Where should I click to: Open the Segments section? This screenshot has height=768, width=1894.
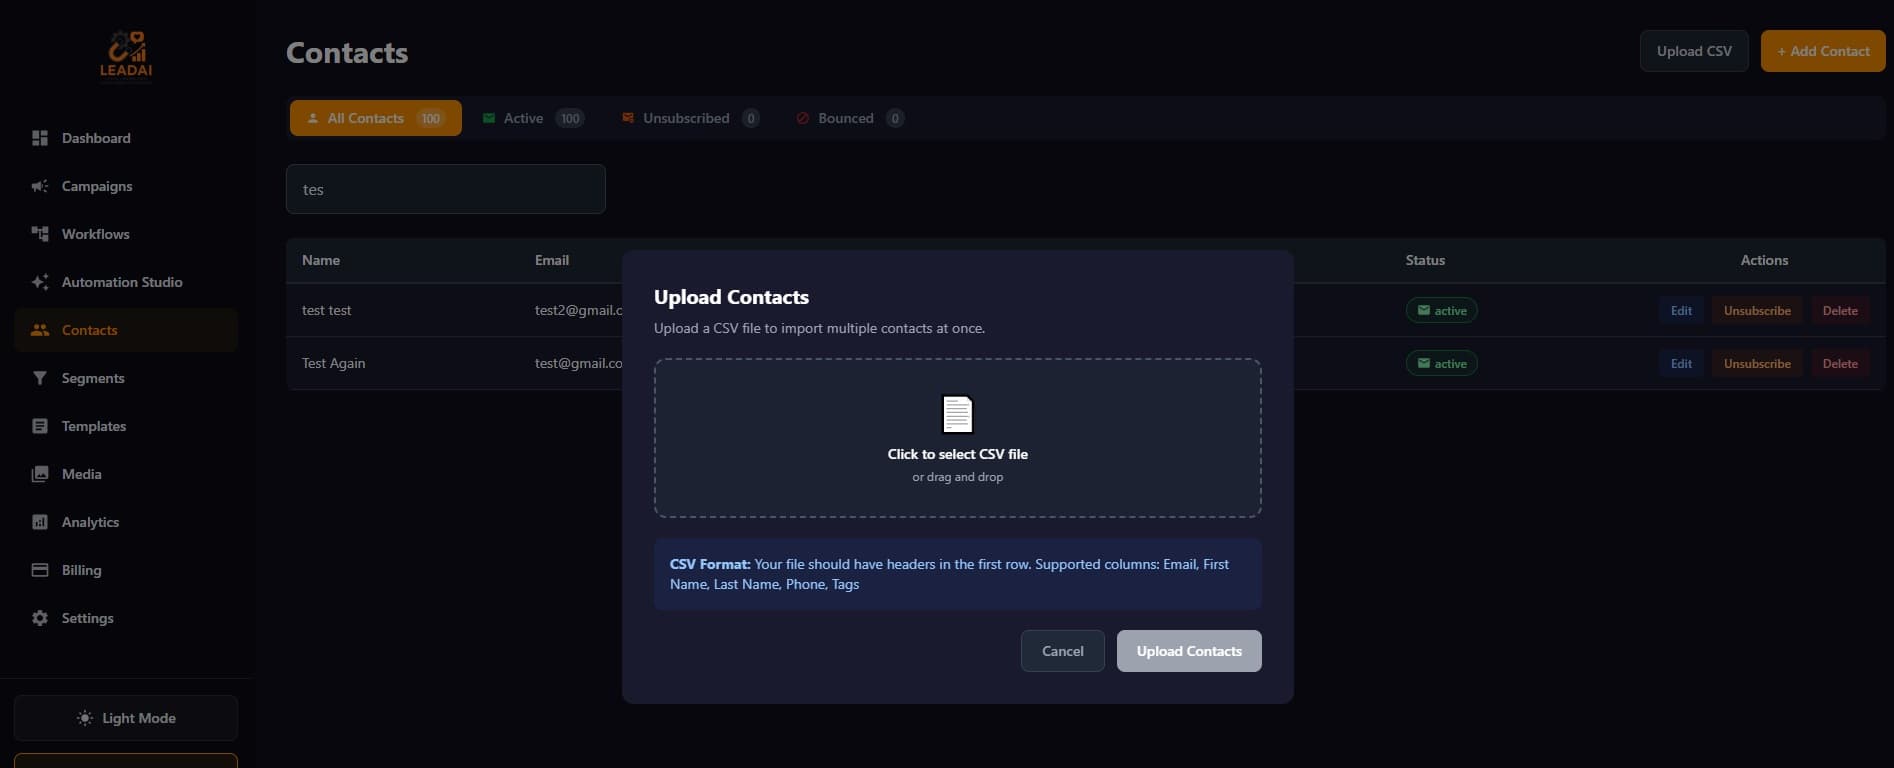(x=126, y=378)
